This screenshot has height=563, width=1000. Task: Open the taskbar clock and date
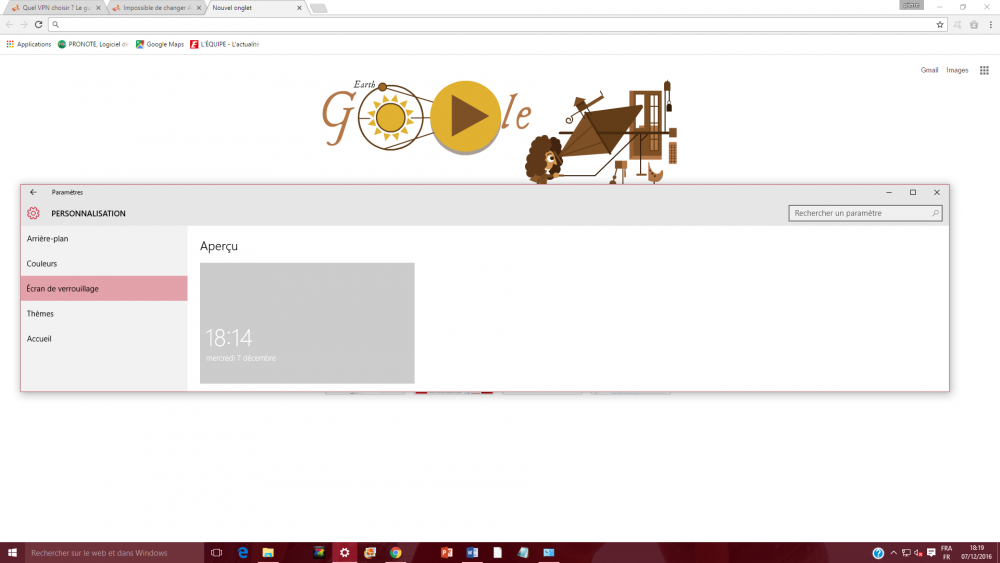click(977, 553)
